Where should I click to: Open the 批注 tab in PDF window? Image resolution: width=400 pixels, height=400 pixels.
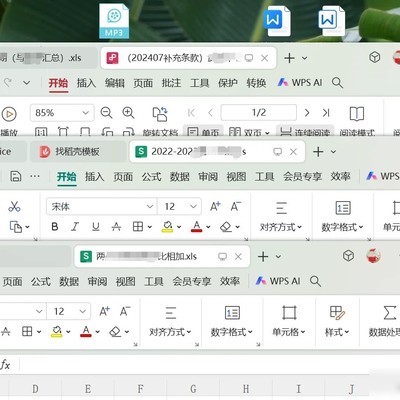171,83
